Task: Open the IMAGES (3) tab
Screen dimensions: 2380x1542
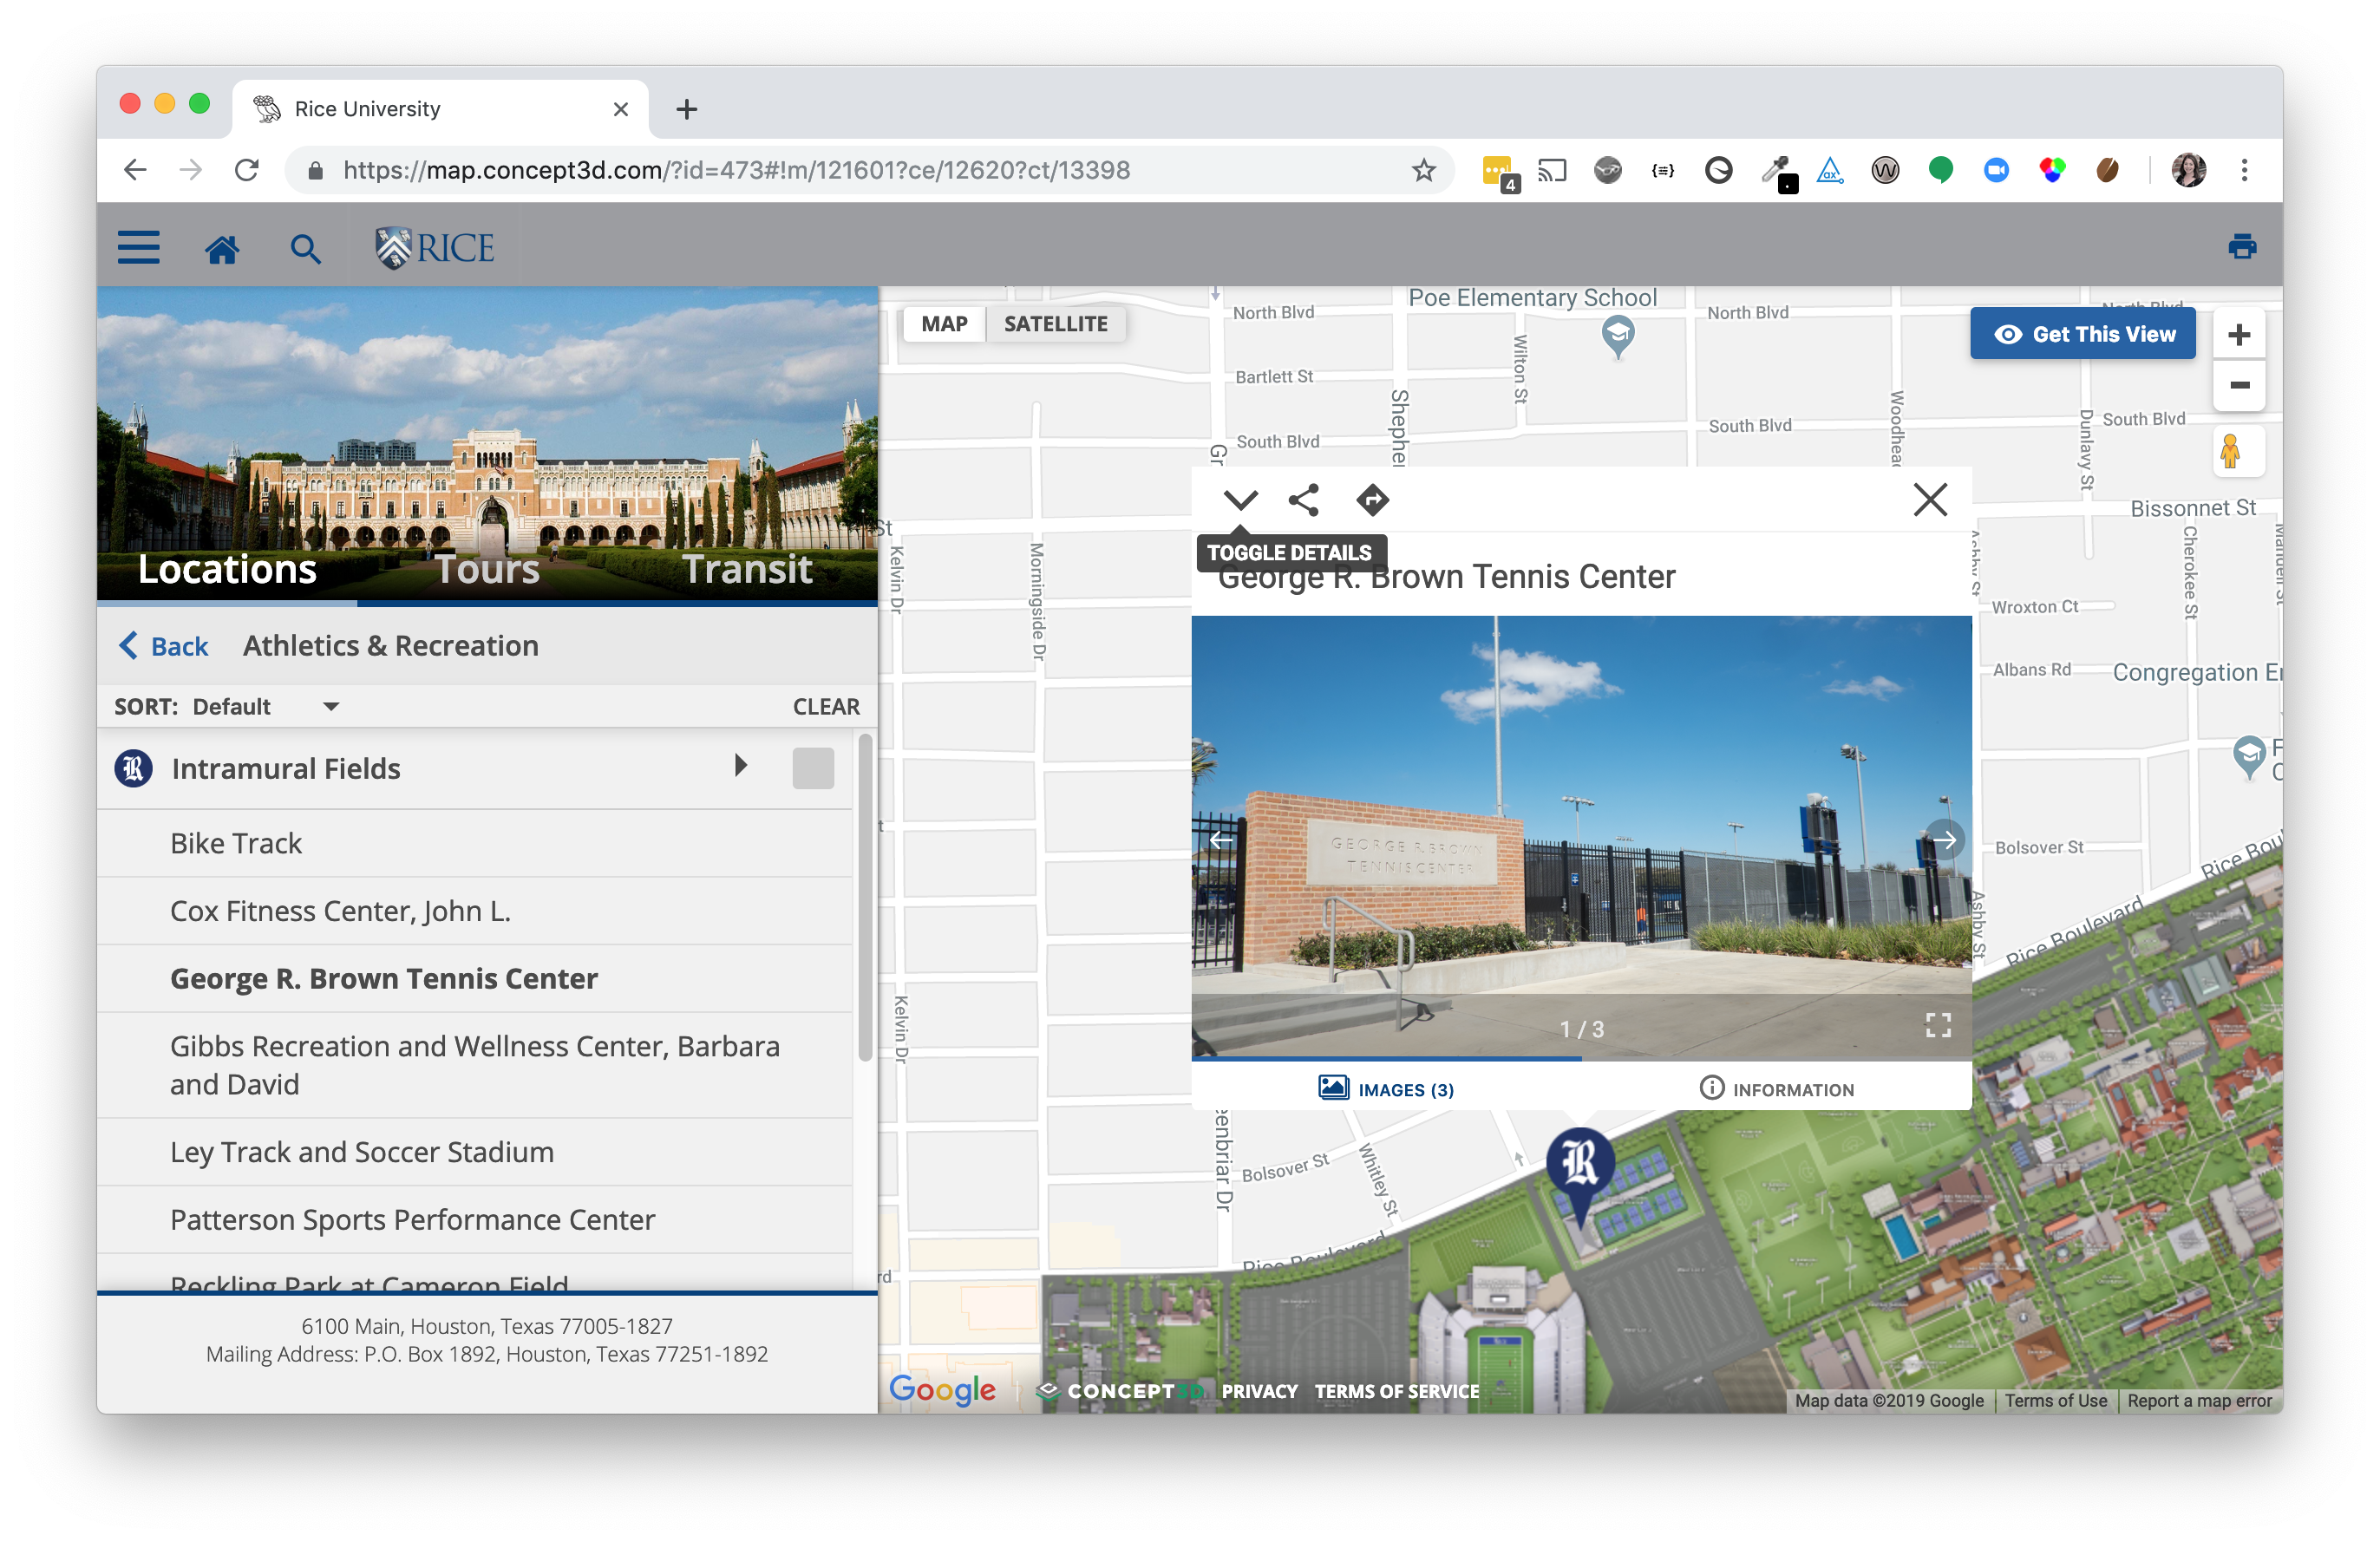Action: coord(1385,1088)
